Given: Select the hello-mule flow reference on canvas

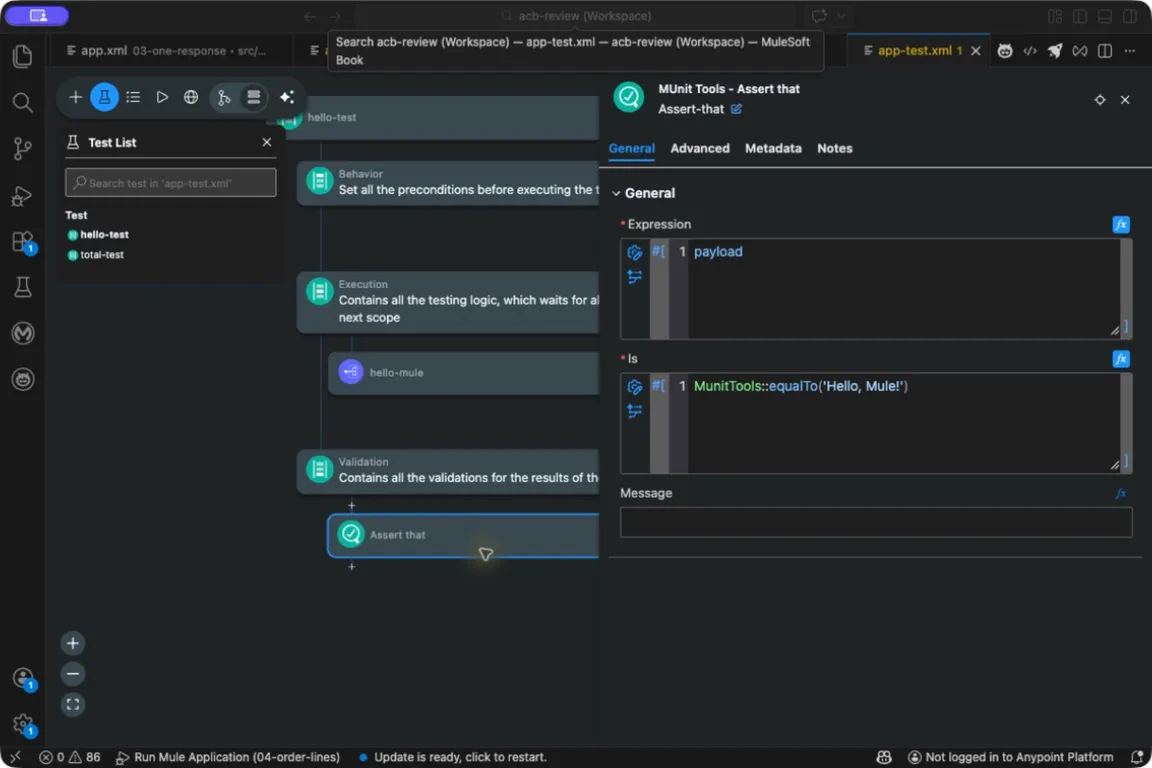Looking at the screenshot, I should pos(464,373).
